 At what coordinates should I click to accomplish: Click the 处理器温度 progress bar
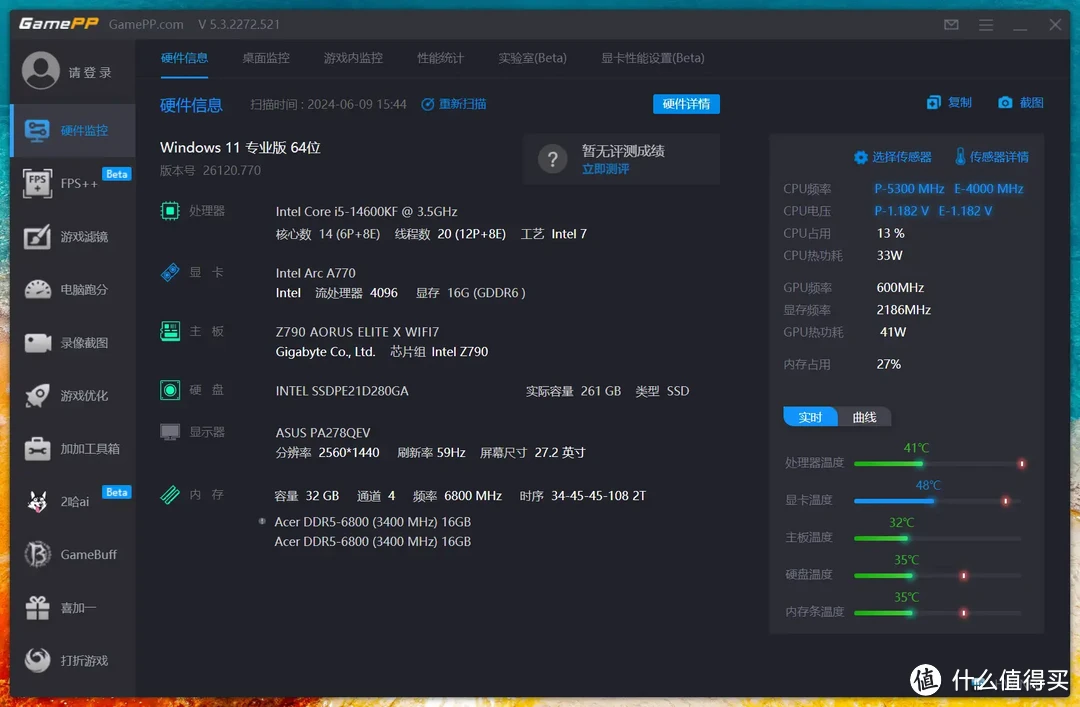(939, 464)
